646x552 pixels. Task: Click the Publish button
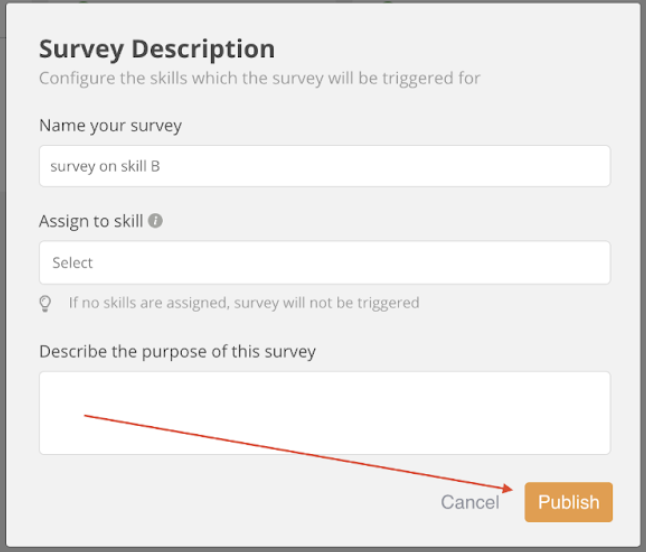(x=569, y=502)
